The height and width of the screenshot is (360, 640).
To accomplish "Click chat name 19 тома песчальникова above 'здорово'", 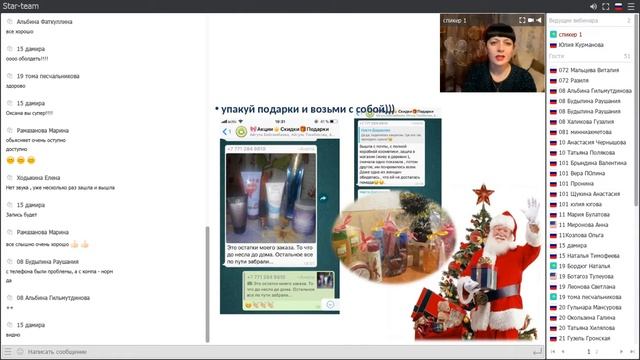I will click(48, 76).
